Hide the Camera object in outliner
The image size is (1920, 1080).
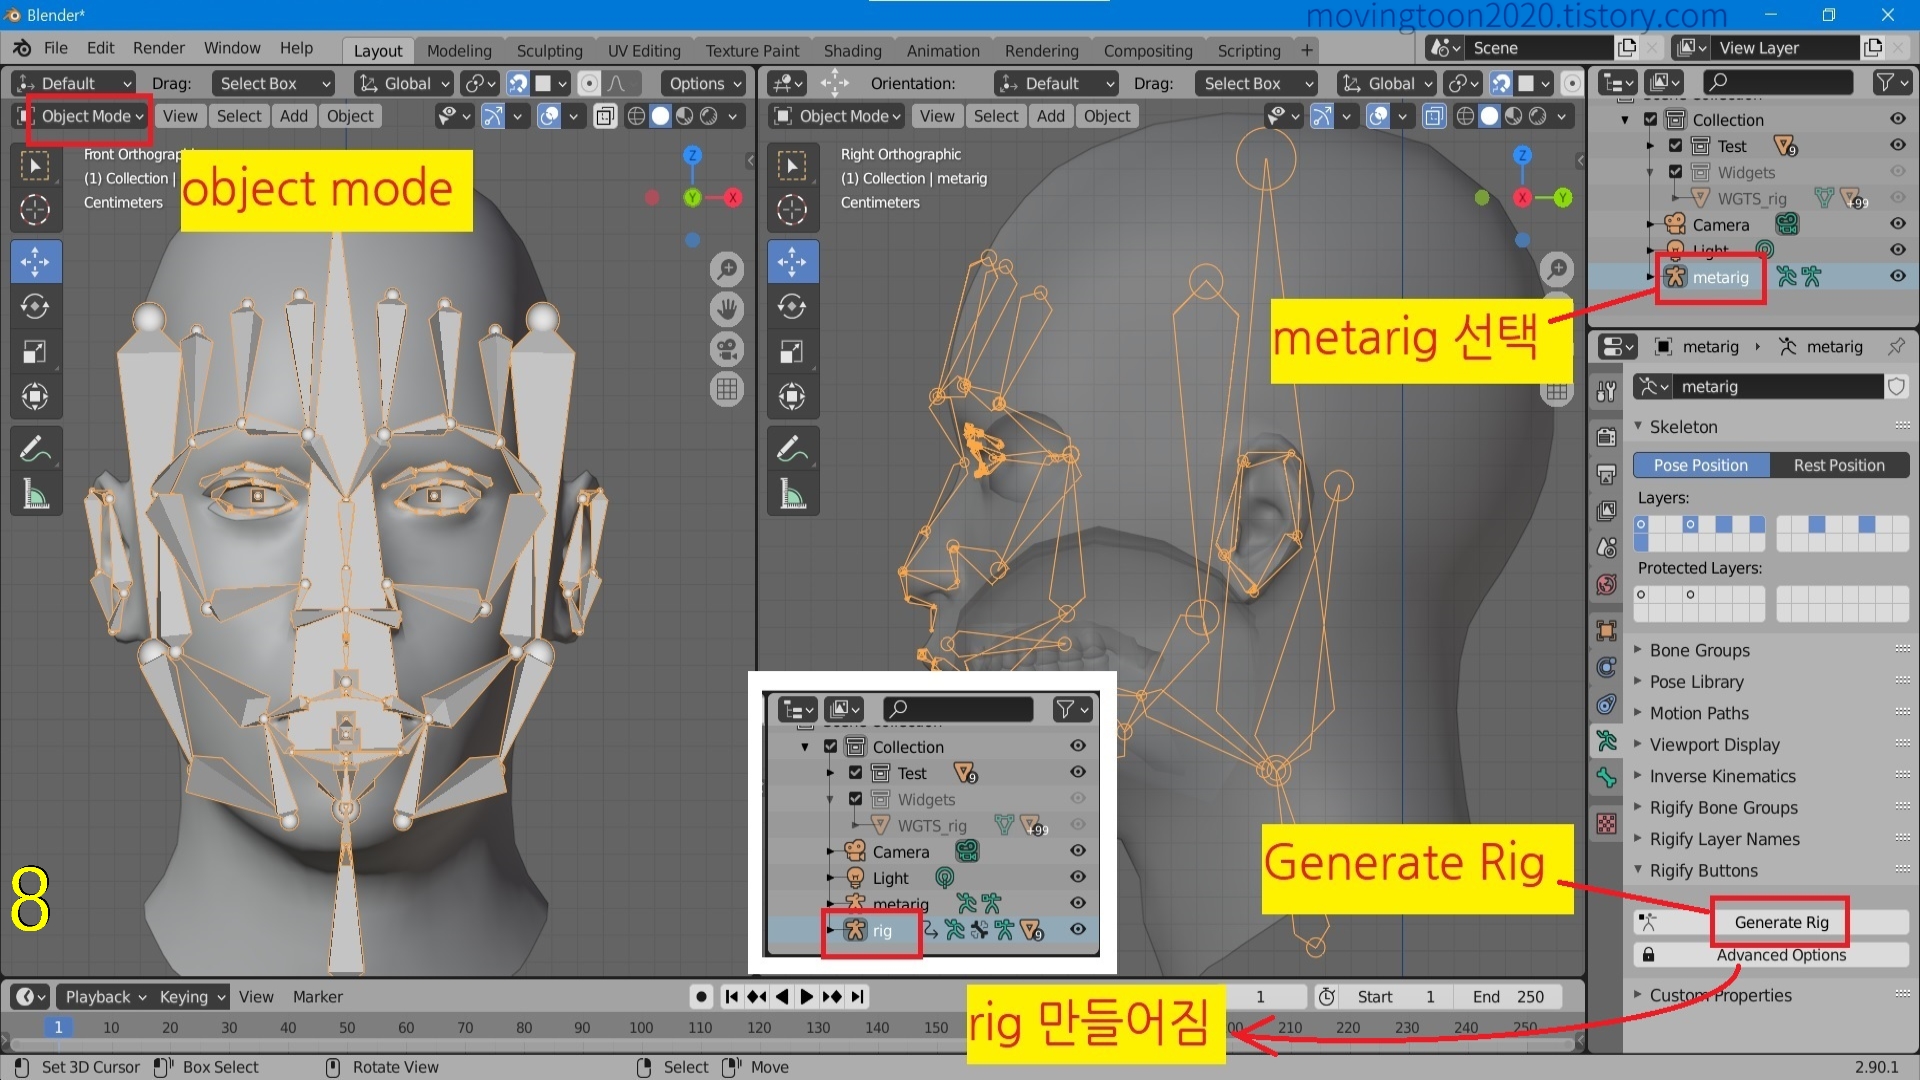pyautogui.click(x=1897, y=224)
